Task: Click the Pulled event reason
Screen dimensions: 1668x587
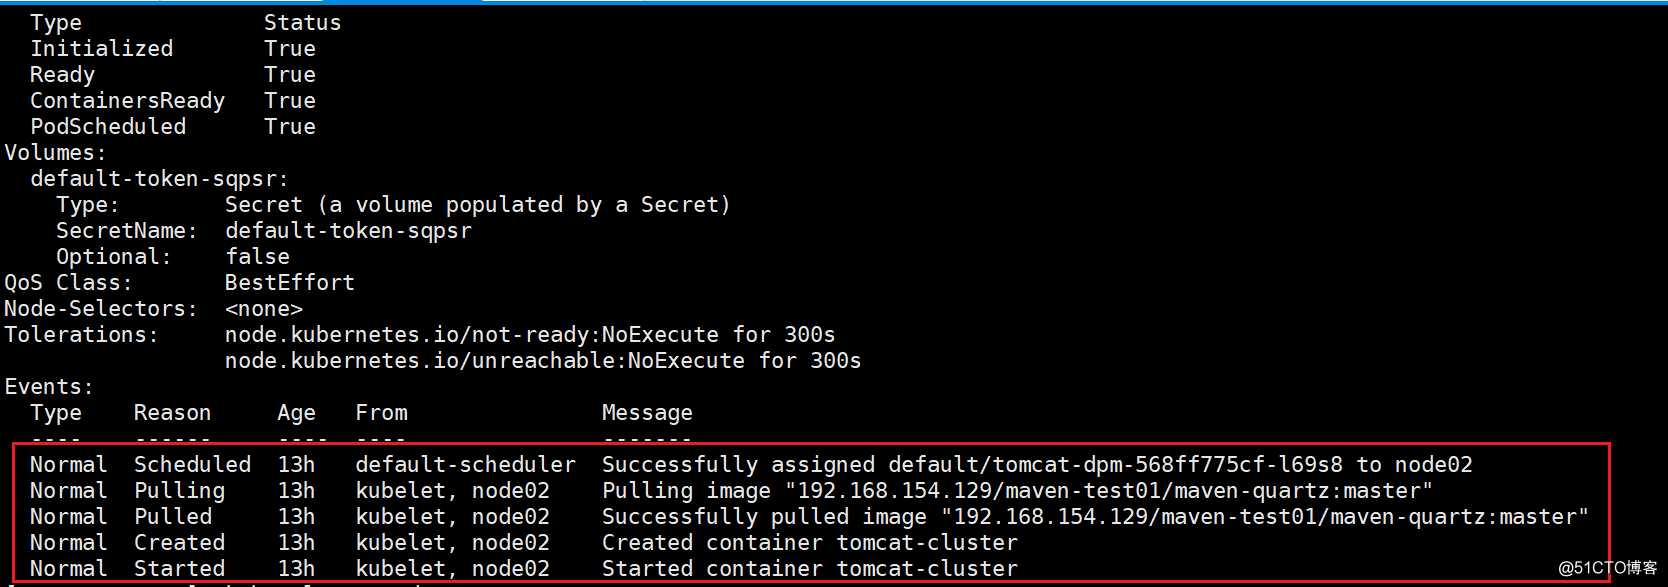Action: click(x=173, y=517)
